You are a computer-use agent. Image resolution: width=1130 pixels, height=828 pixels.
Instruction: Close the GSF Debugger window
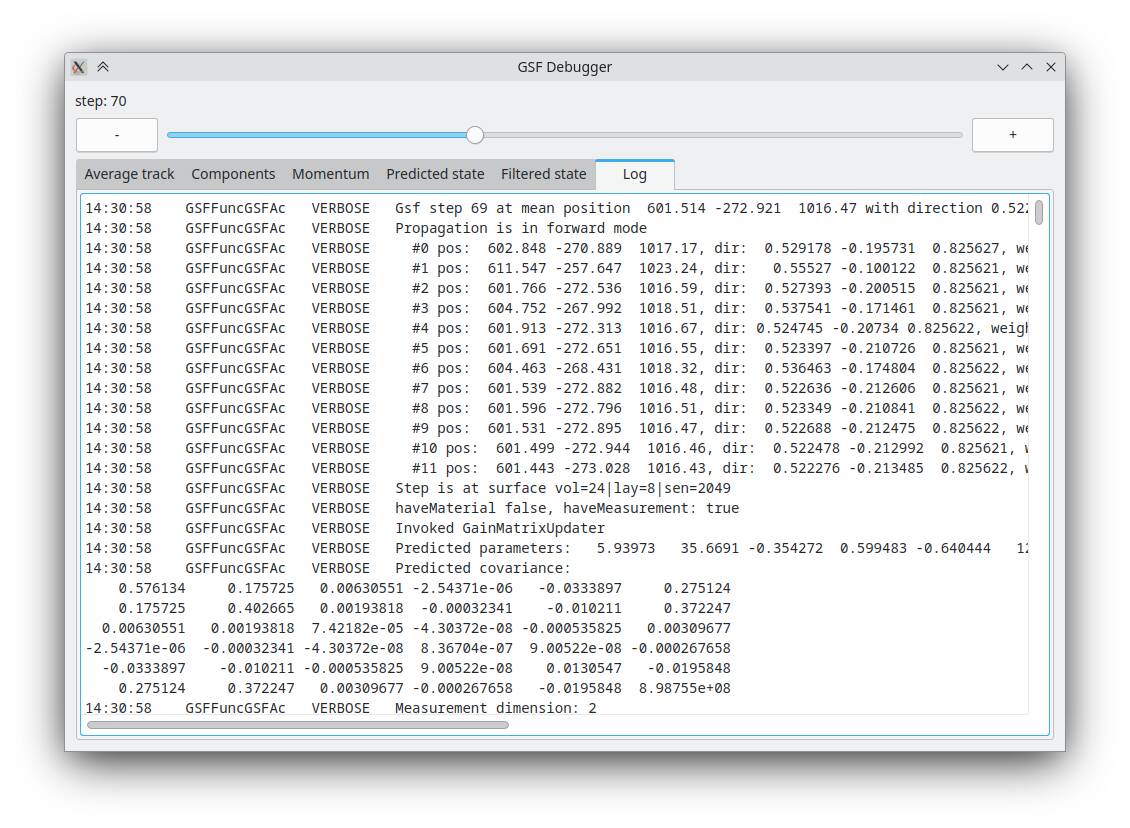coord(1051,67)
